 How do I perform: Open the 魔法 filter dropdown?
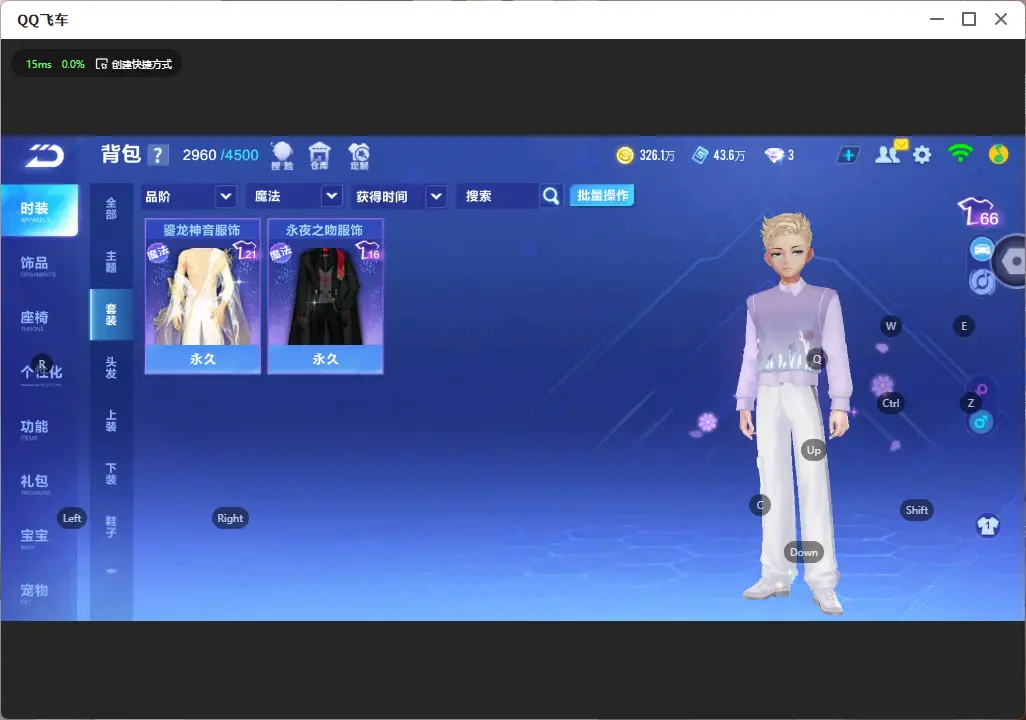(294, 196)
